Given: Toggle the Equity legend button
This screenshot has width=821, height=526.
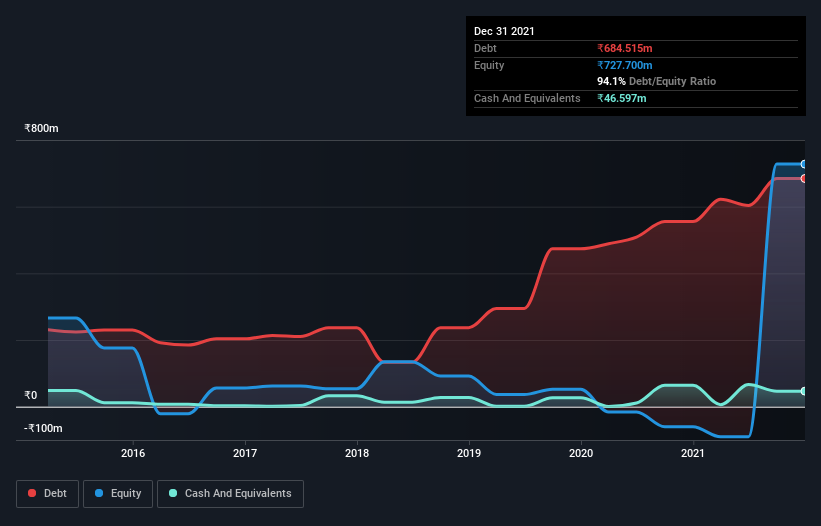Looking at the screenshot, I should 118,494.
